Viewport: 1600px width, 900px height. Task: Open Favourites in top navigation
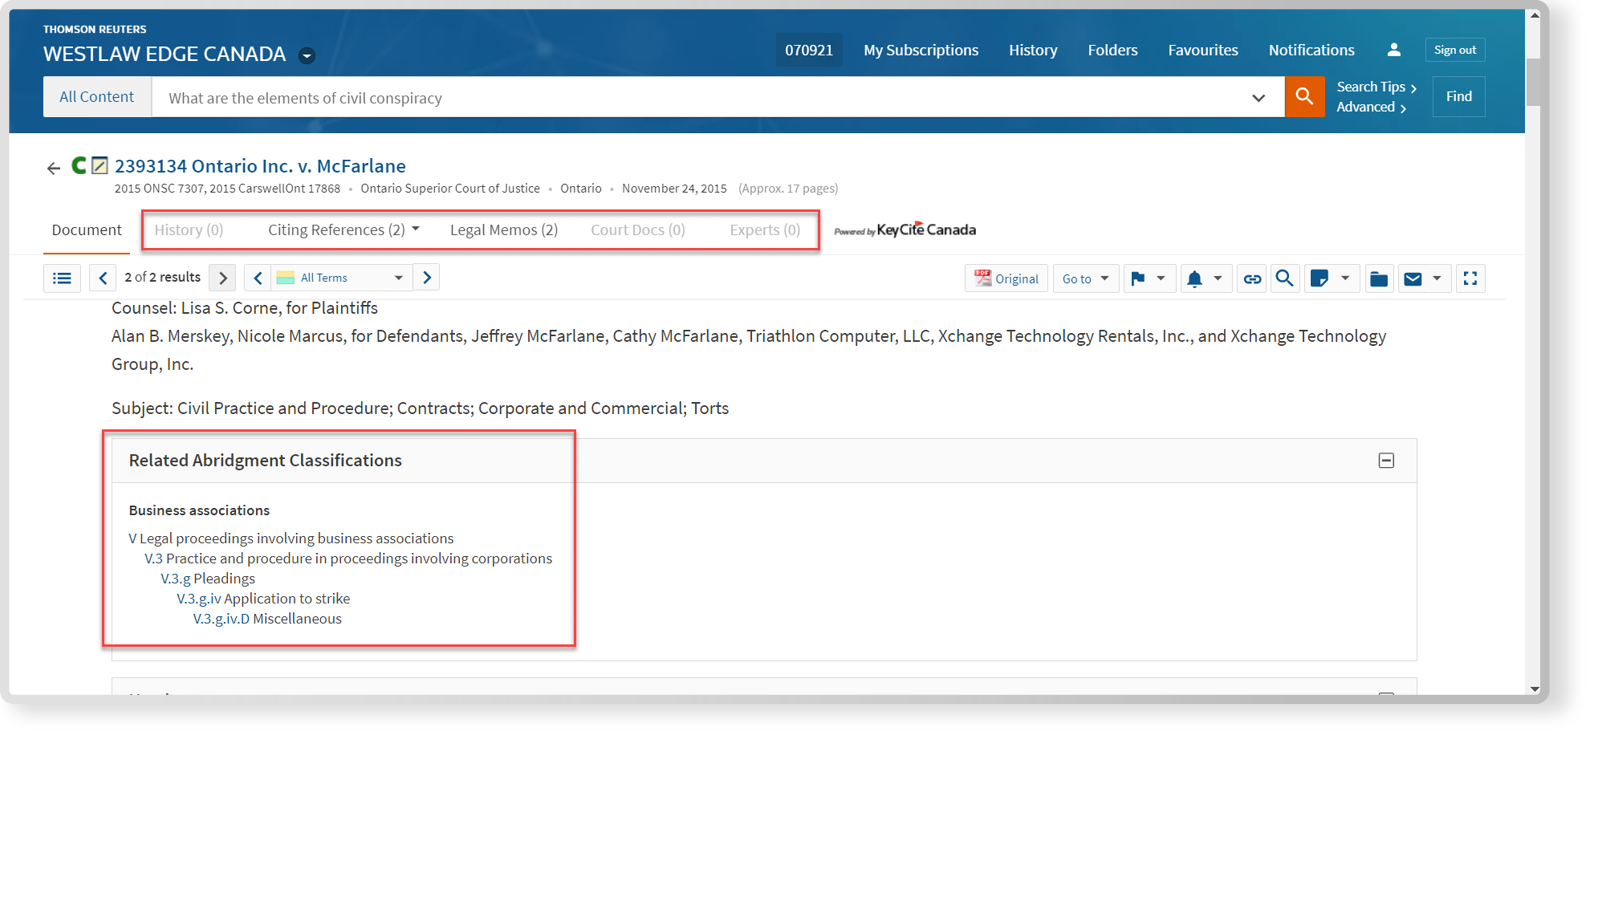(1203, 50)
